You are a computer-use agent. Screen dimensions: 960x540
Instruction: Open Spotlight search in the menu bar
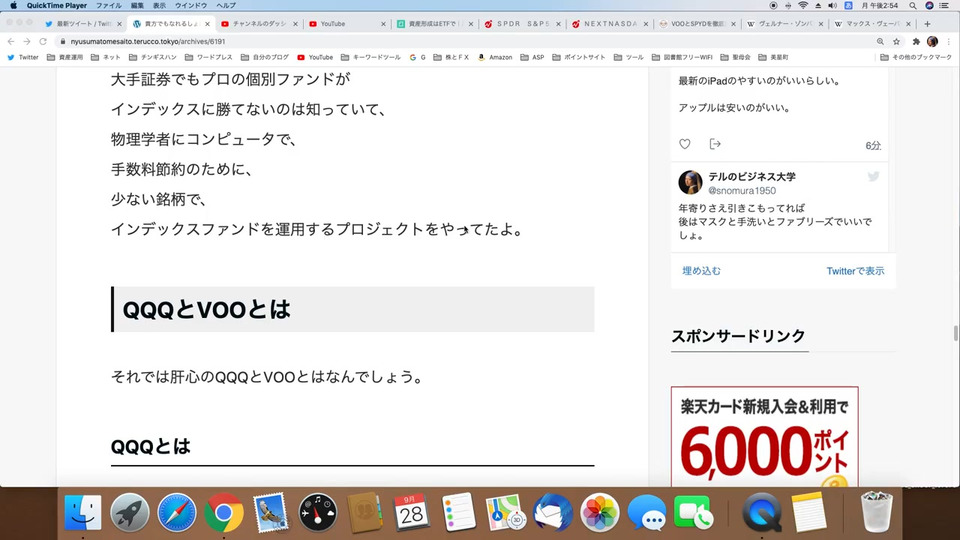click(912, 6)
